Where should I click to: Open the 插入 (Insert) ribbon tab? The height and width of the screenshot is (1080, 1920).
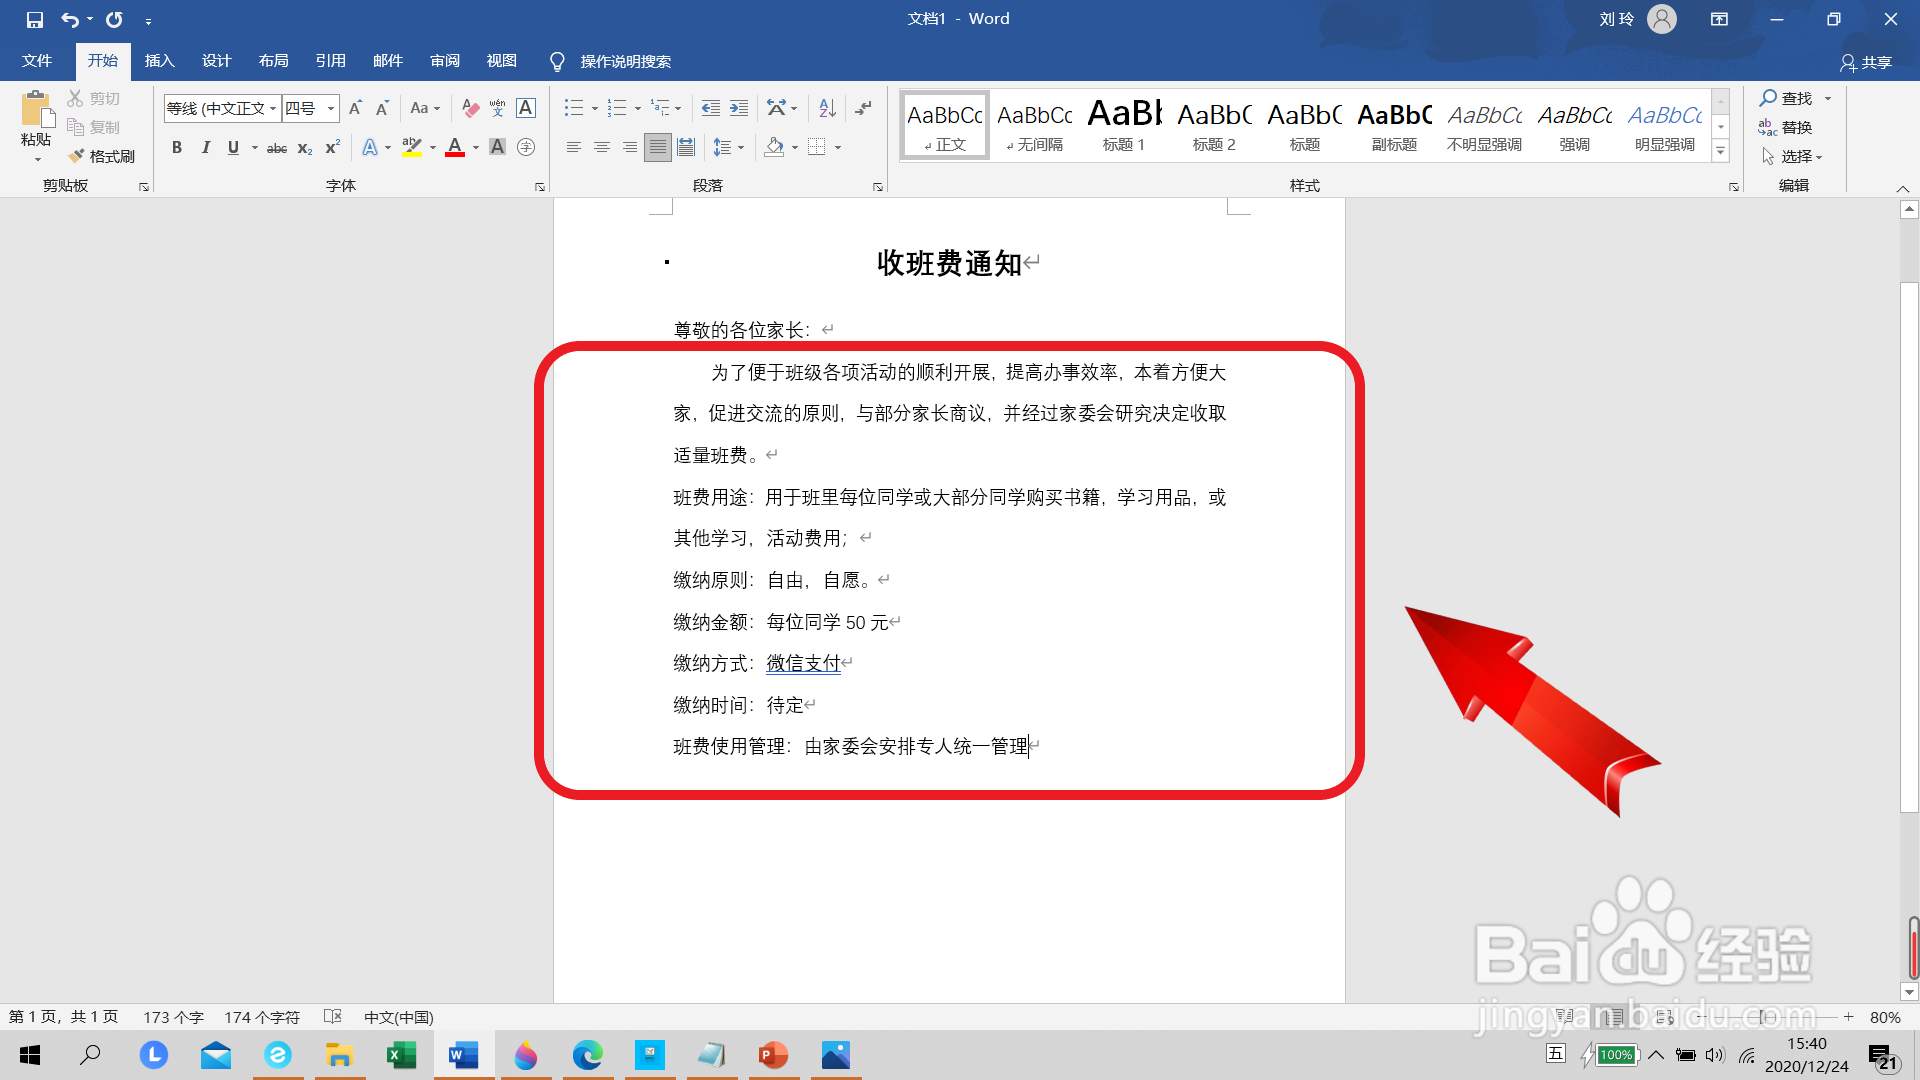coord(159,61)
